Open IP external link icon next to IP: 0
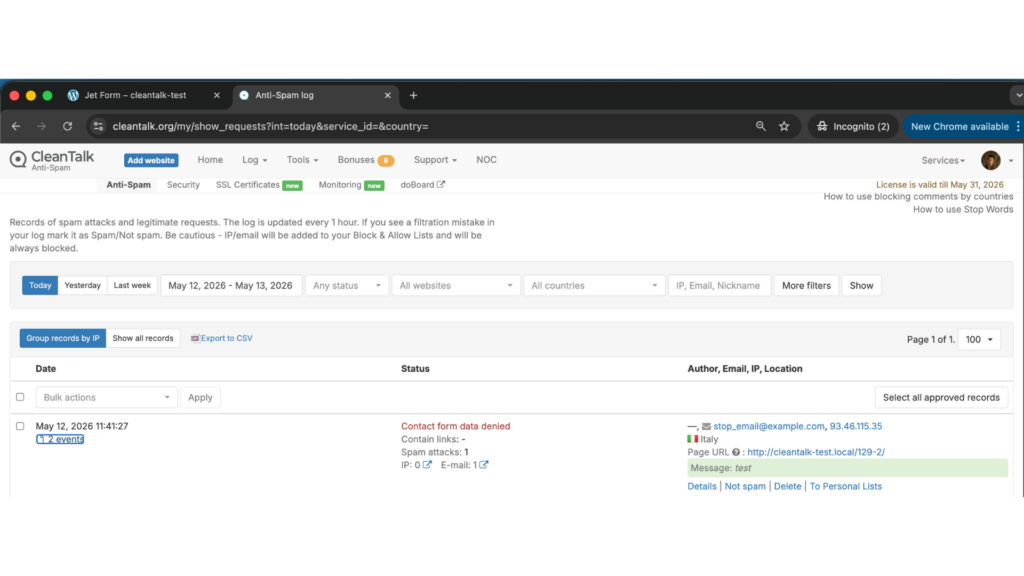 (427, 465)
